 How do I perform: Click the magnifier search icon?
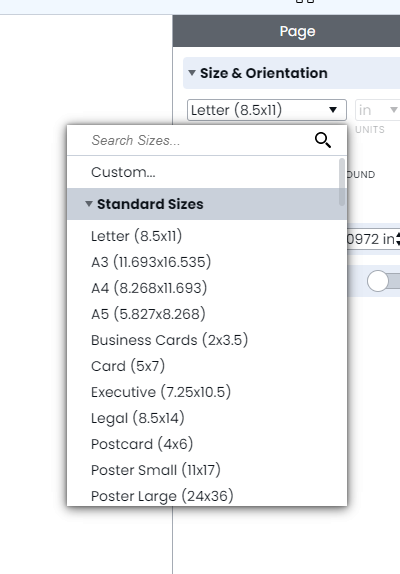coord(323,140)
